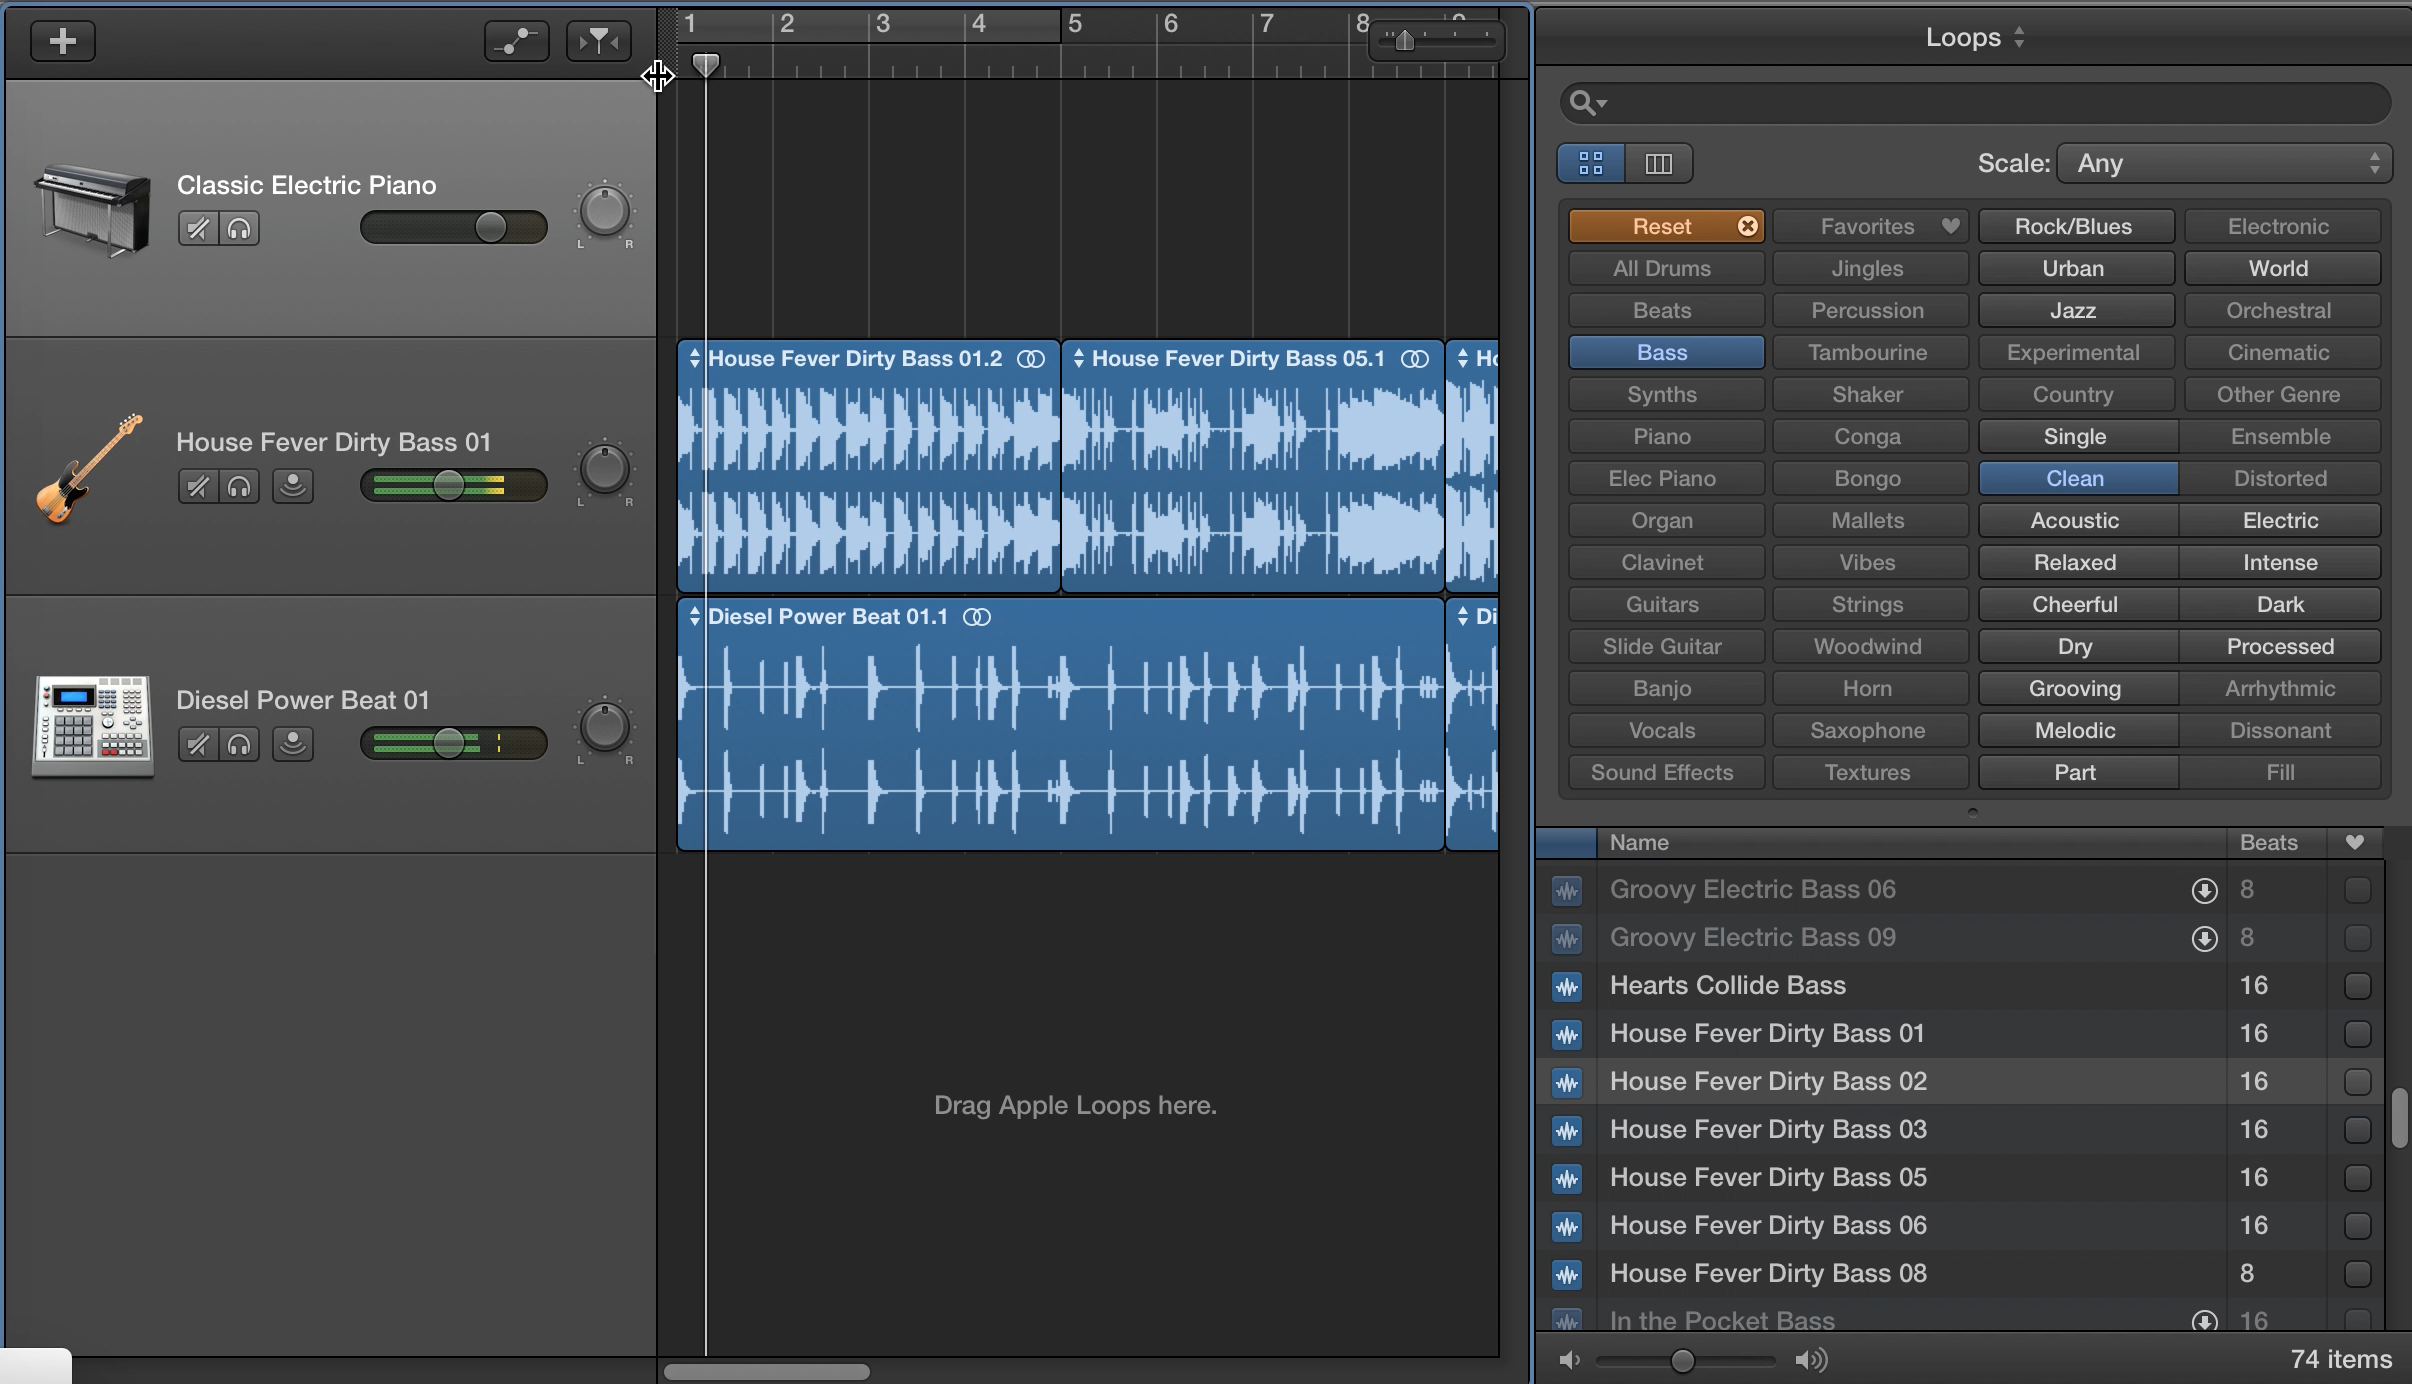Favorite House Fever Dirty Bass 05 checkbox
Image resolution: width=2412 pixels, height=1384 pixels.
coord(2357,1178)
